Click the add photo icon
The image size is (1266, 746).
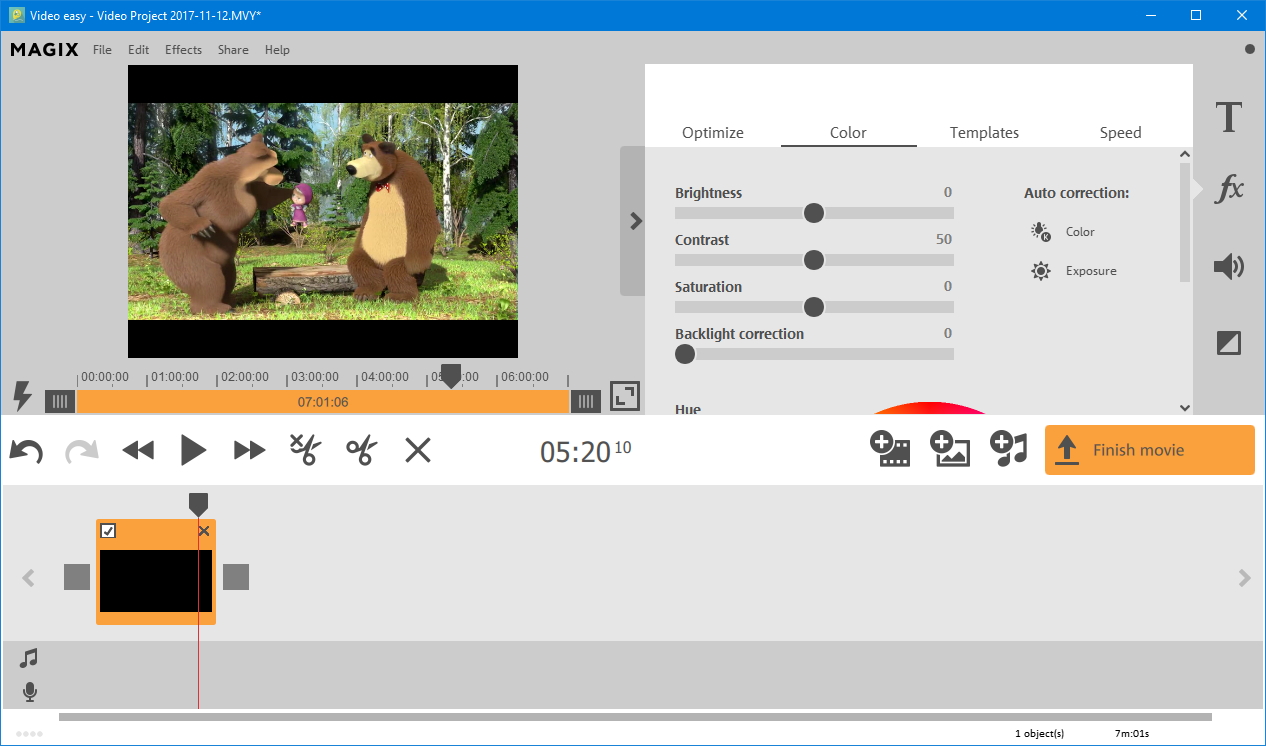(x=949, y=450)
